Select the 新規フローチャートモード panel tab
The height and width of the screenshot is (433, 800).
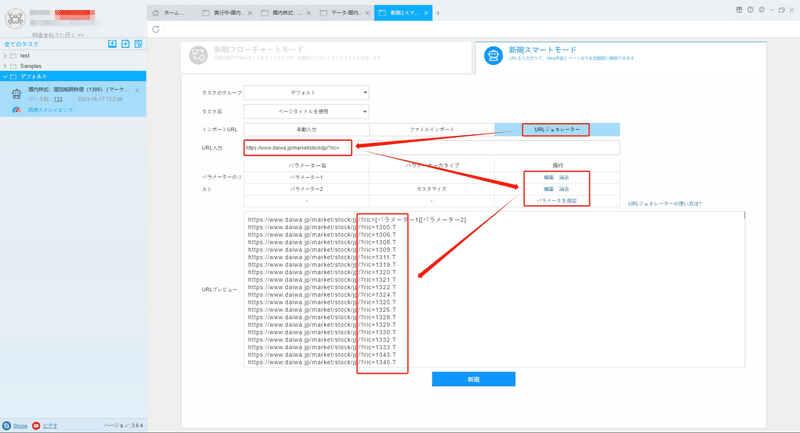coord(326,56)
